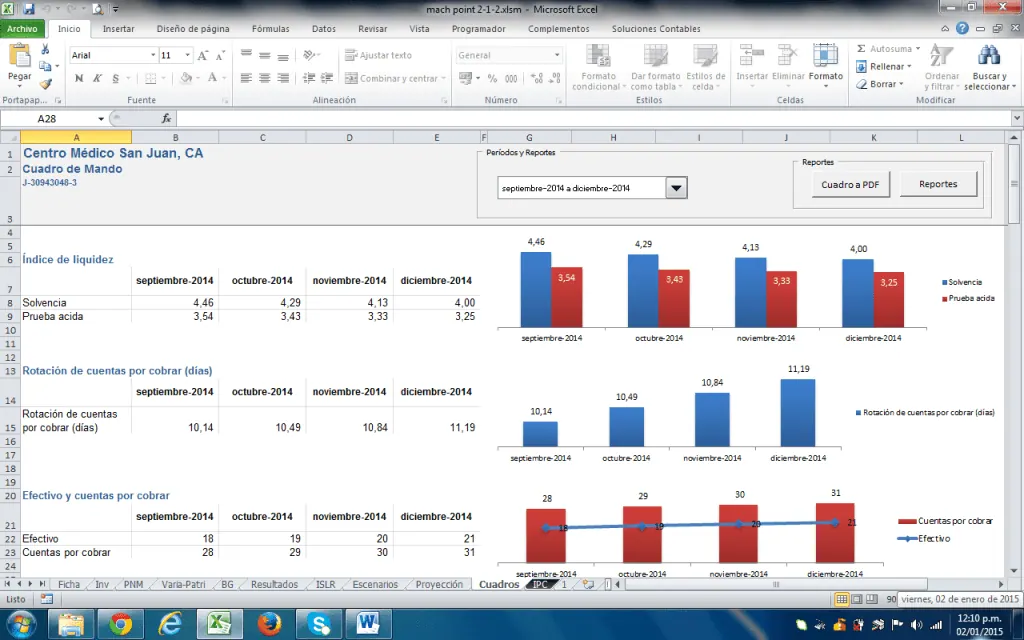Select the Escenarios sheet tab
The image size is (1024, 640).
[x=375, y=584]
